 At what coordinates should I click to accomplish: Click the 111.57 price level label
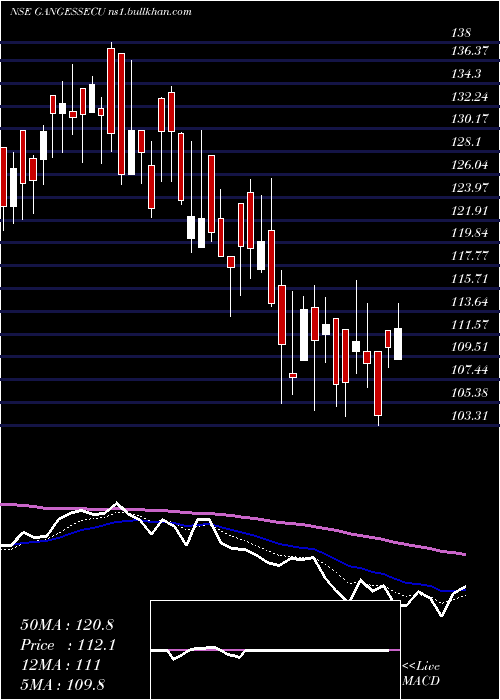pyautogui.click(x=468, y=325)
